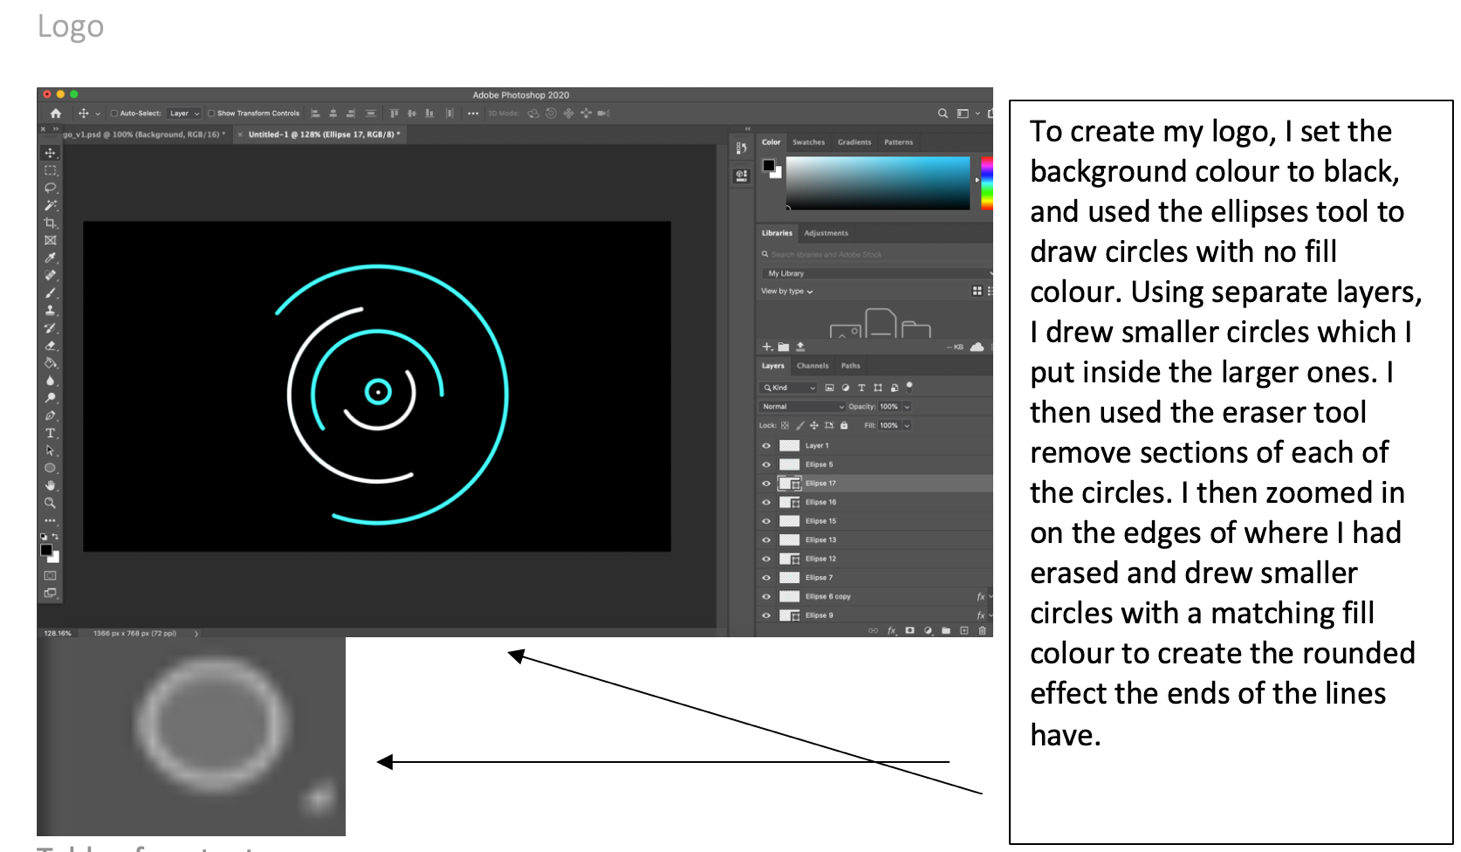Add content plus icon in Libraries
Viewport: 1461px width, 852px height.
767,347
